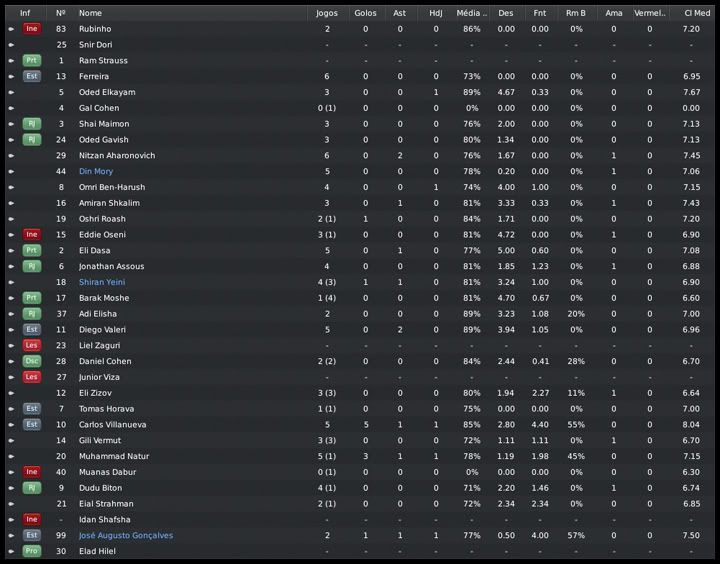The image size is (720, 564).
Task: Sort players by the Nome column header
Action: pyautogui.click(x=90, y=13)
